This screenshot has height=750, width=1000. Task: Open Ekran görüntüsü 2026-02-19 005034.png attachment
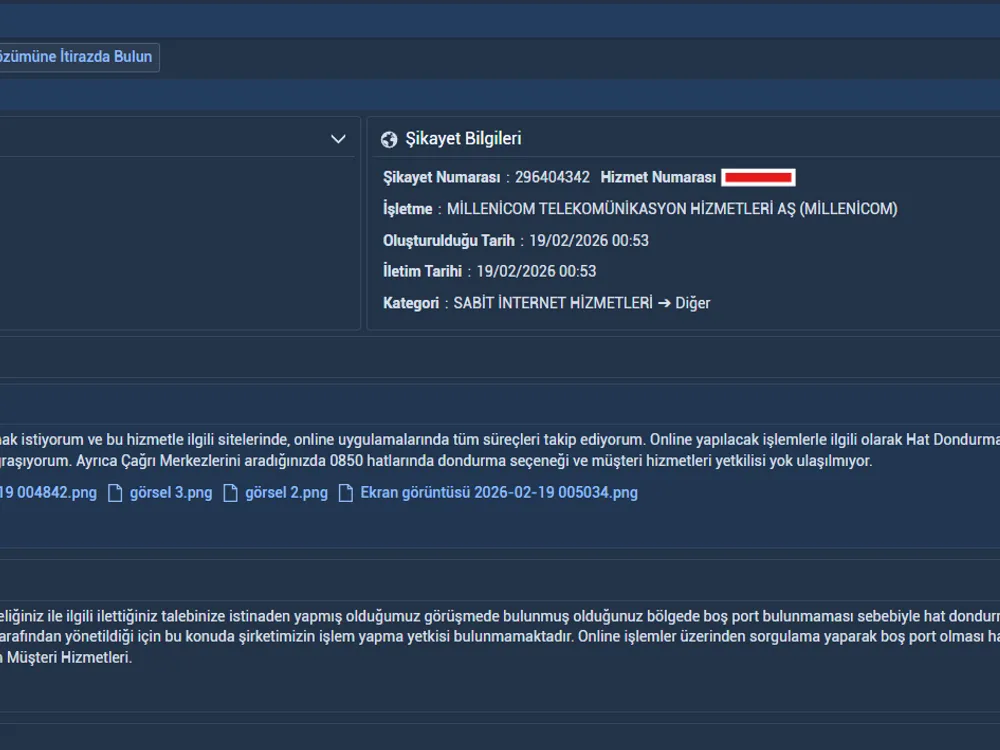[x=499, y=493]
